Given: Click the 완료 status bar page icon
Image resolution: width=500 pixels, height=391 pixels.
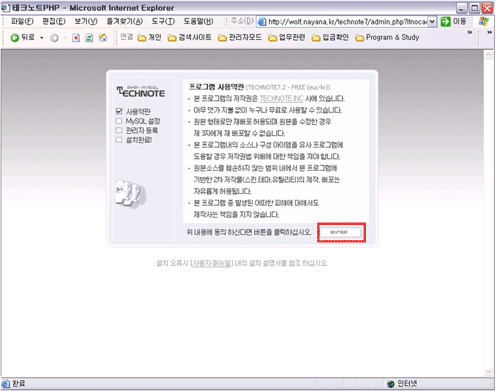Looking at the screenshot, I should click(x=6, y=384).
